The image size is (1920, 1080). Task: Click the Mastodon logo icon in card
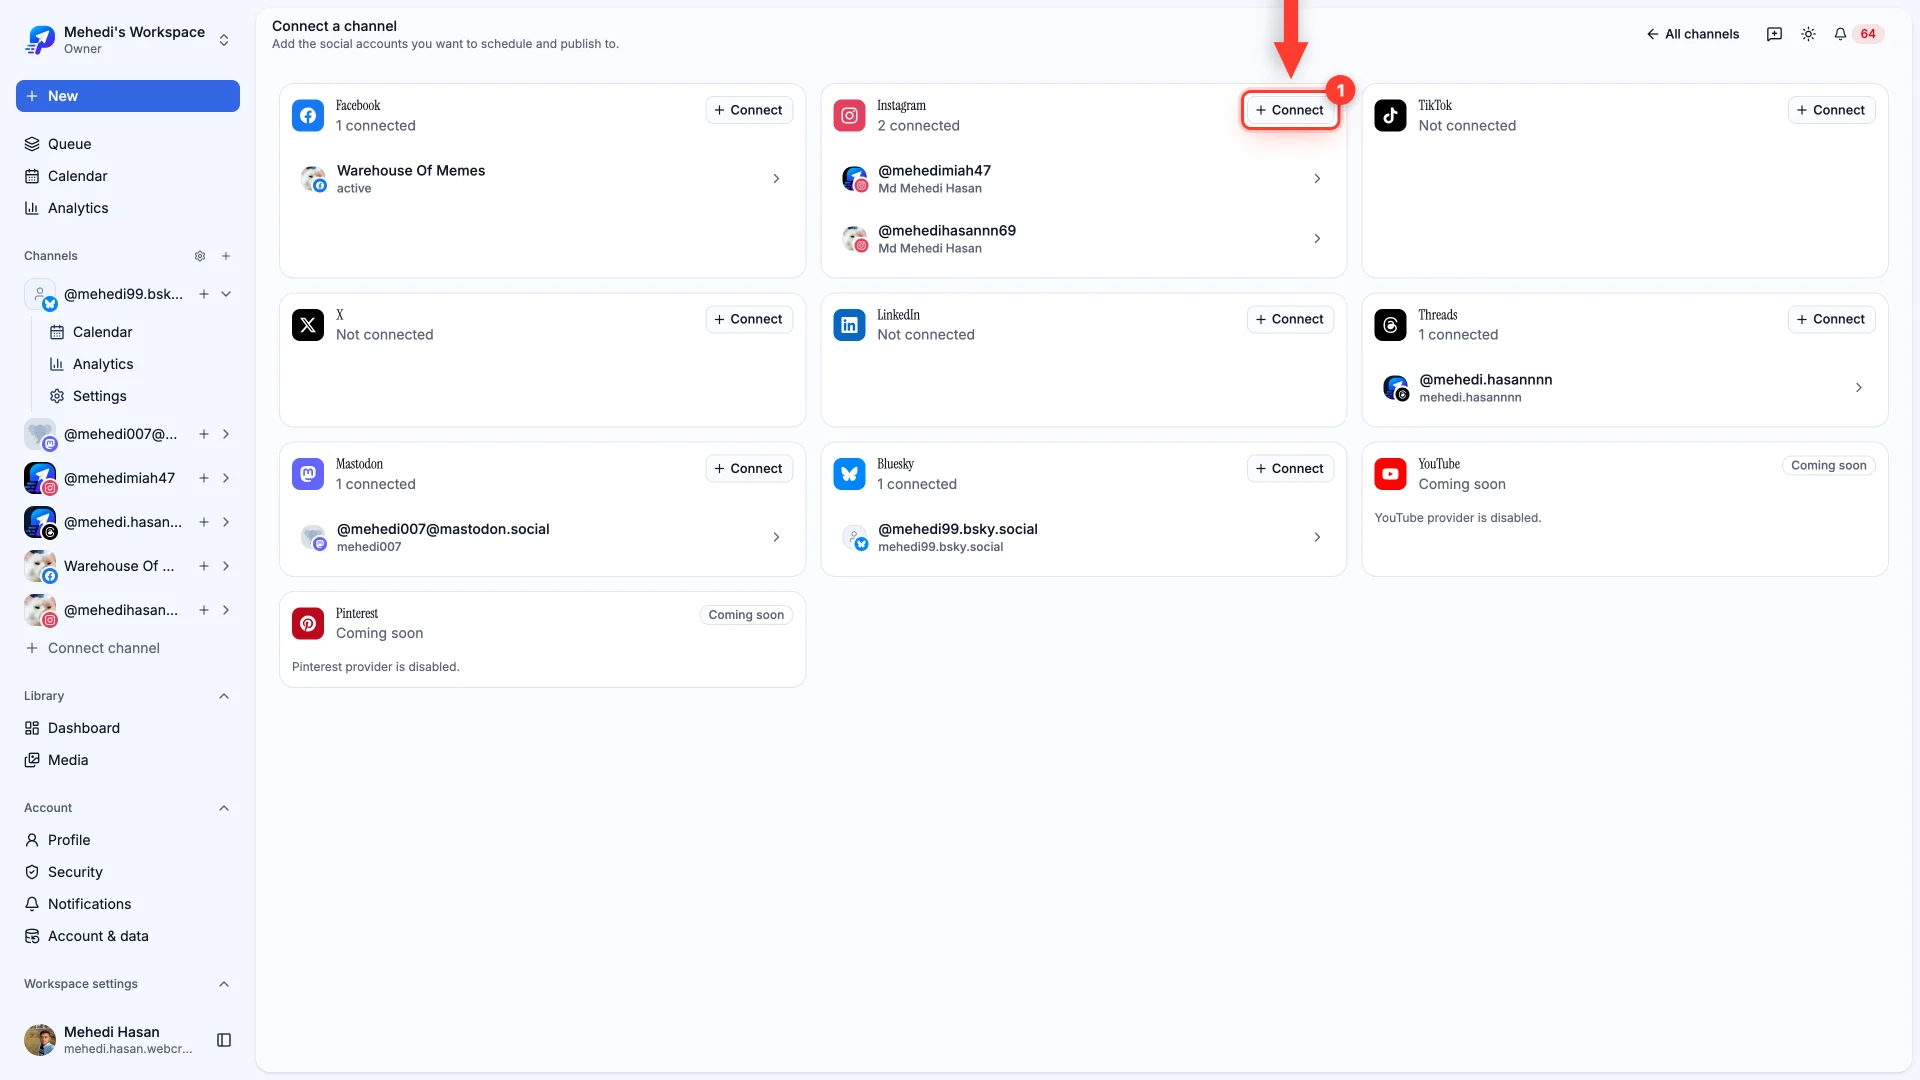(308, 474)
